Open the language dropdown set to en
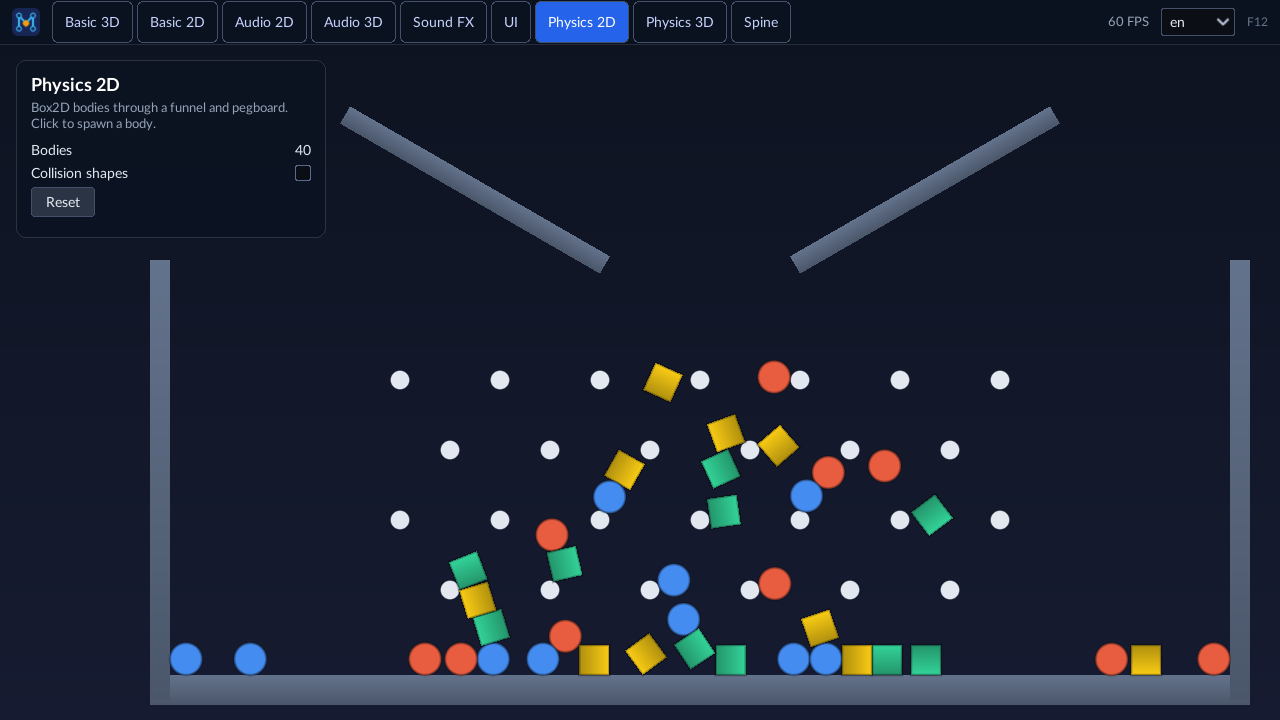 (x=1198, y=22)
